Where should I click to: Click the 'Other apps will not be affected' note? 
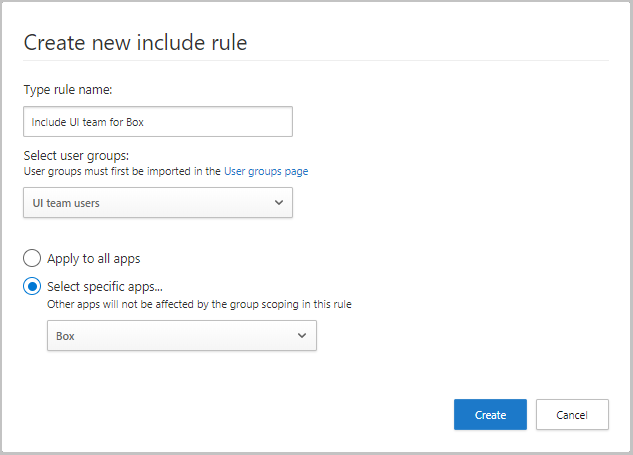(199, 304)
